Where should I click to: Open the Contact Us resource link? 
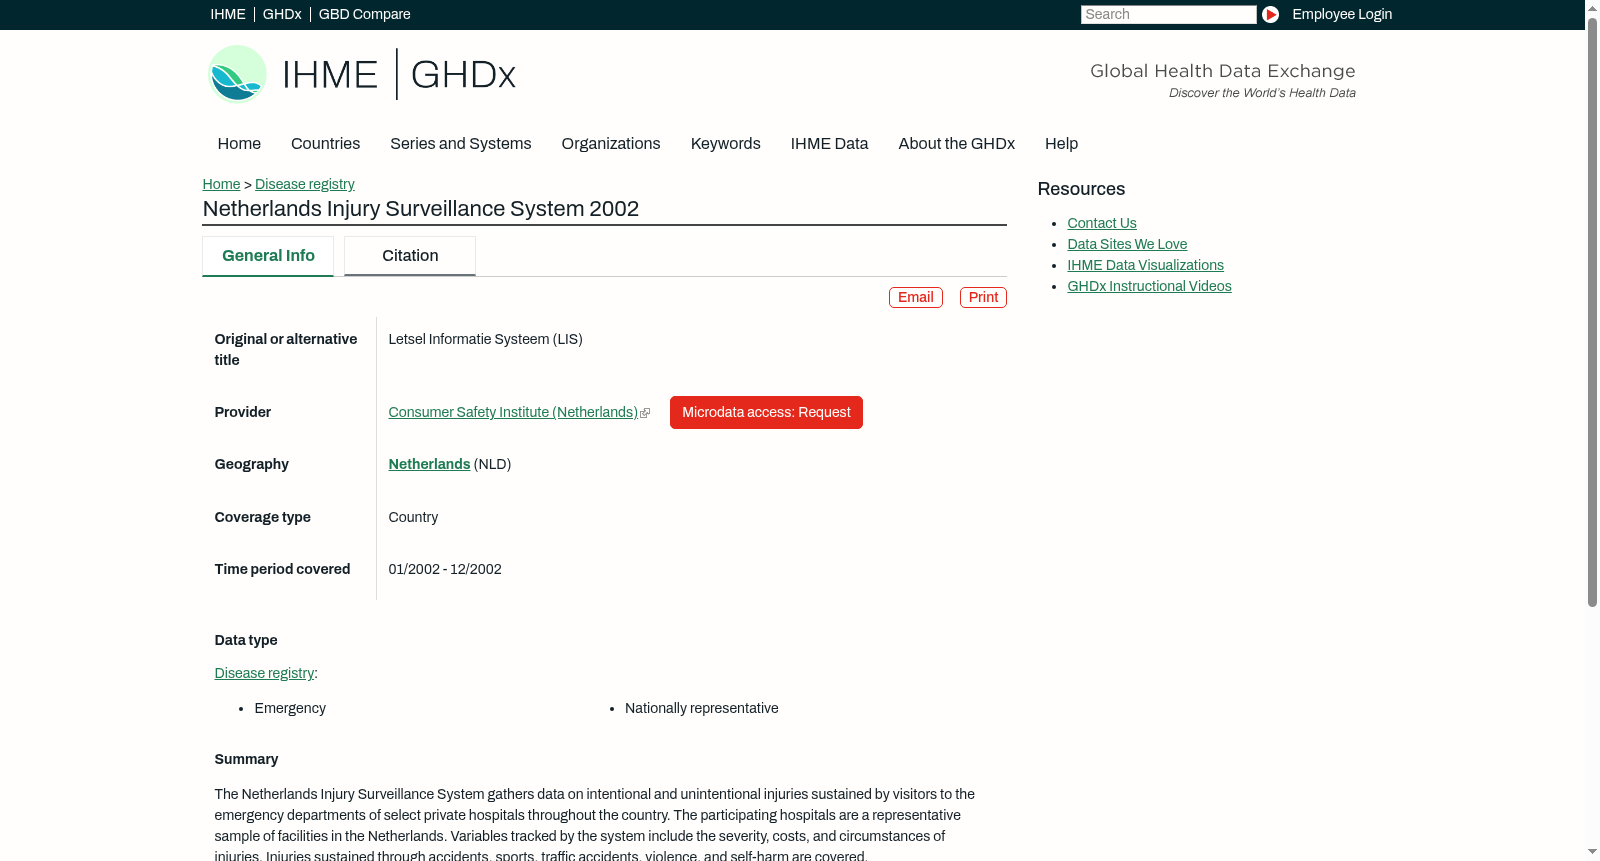1102,223
